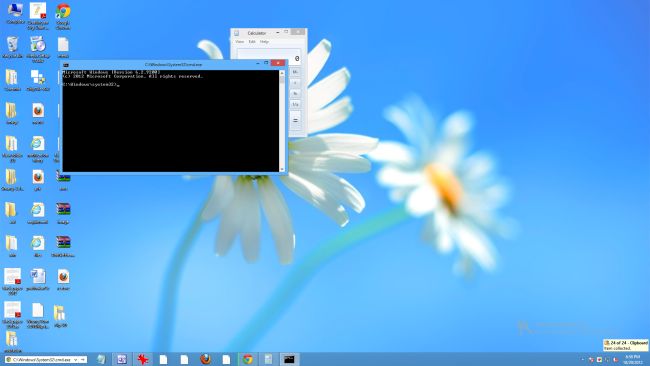Expand the taskbar Address toolbar dropdown
This screenshot has height=366, width=650.
[x=75, y=359]
